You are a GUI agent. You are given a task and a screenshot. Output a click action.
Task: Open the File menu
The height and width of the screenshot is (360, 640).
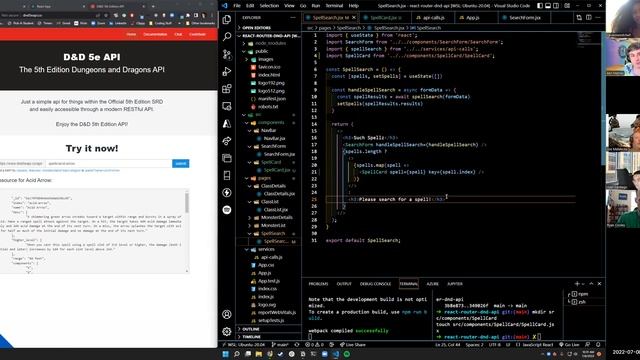pos(237,6)
